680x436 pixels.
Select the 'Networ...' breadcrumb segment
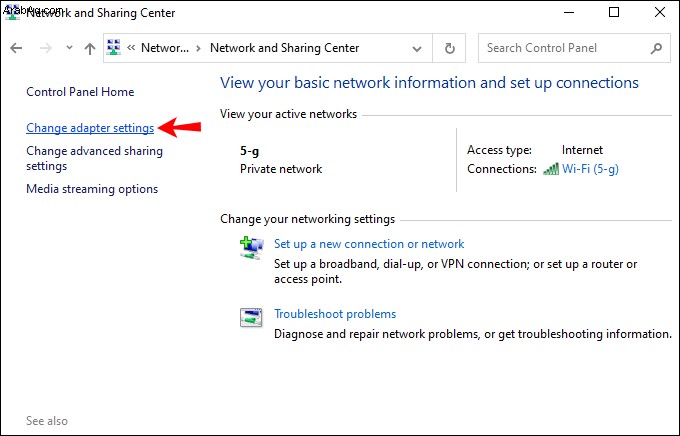(165, 48)
